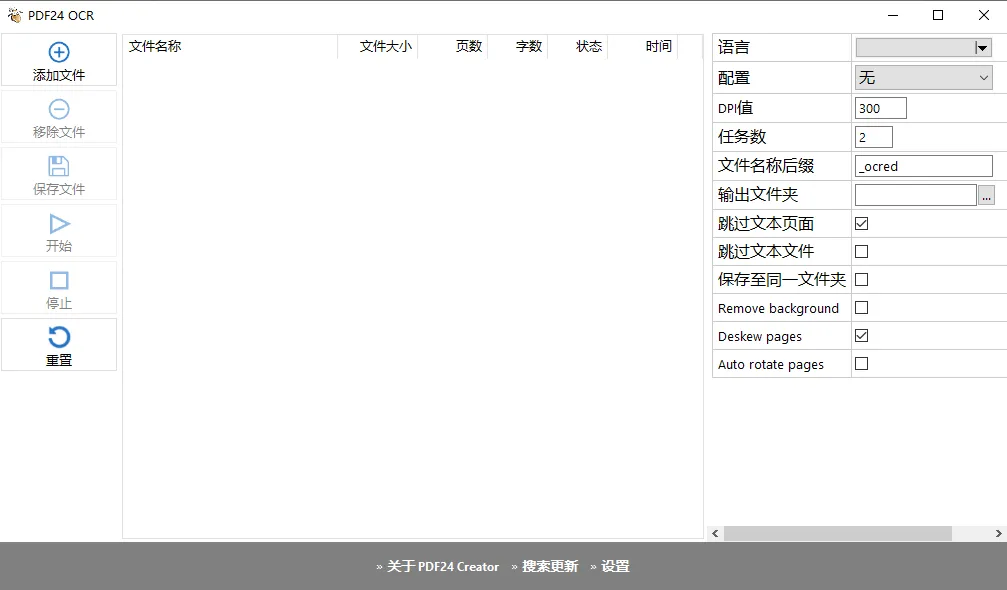Image resolution: width=1007 pixels, height=590 pixels.
Task: Minimize the PDF24 OCR window
Action: coord(893,15)
